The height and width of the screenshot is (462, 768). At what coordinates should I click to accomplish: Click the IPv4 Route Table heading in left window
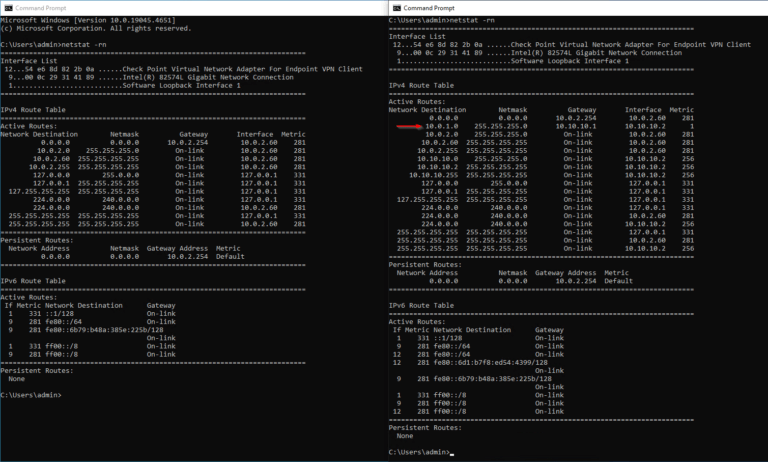pyautogui.click(x=35, y=111)
